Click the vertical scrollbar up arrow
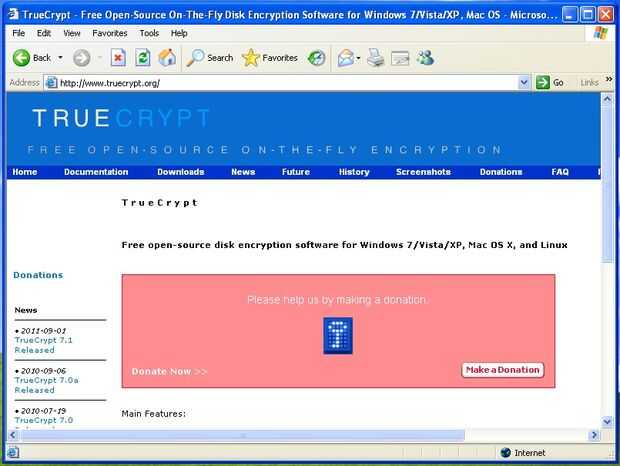 pyautogui.click(x=607, y=98)
